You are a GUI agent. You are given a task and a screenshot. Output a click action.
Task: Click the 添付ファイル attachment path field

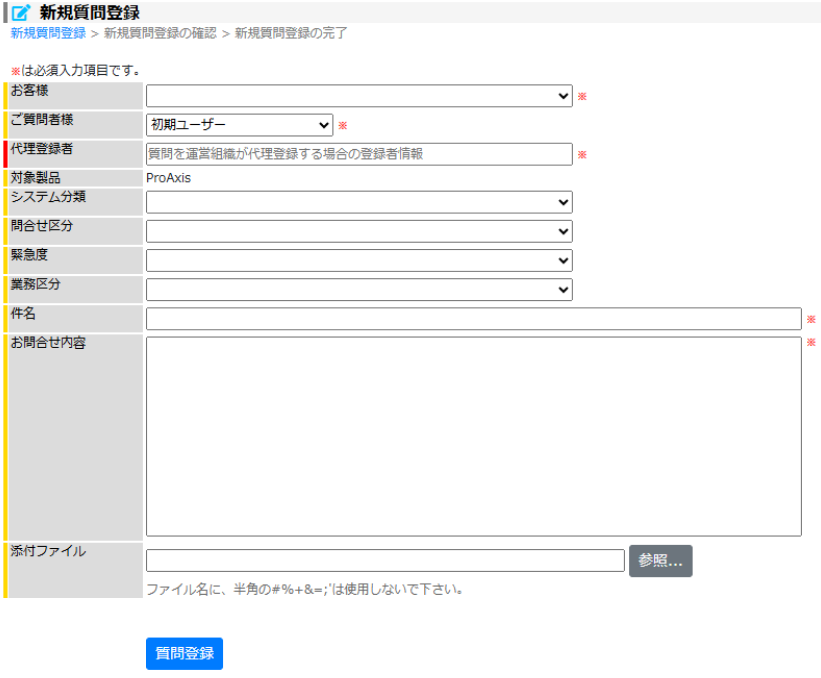[x=385, y=560]
